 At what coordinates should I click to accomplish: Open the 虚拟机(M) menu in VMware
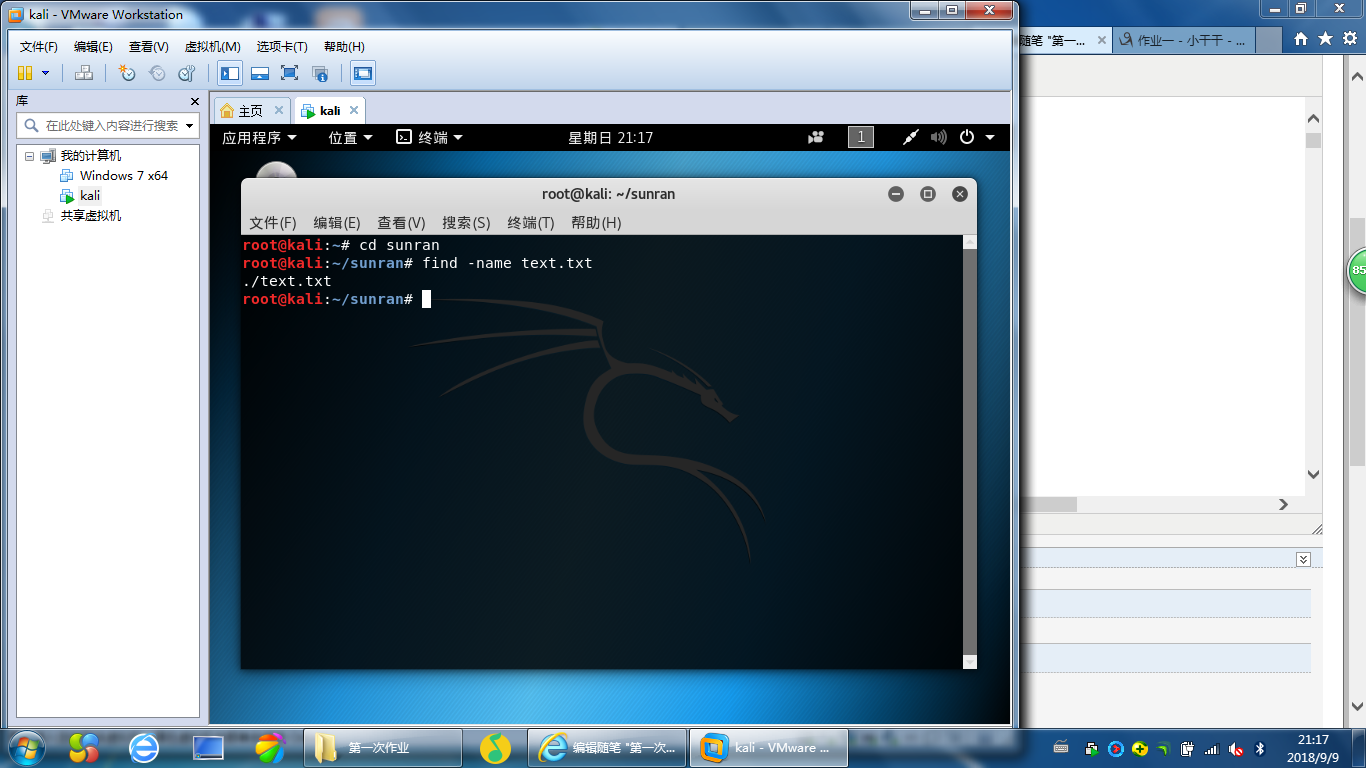click(212, 47)
